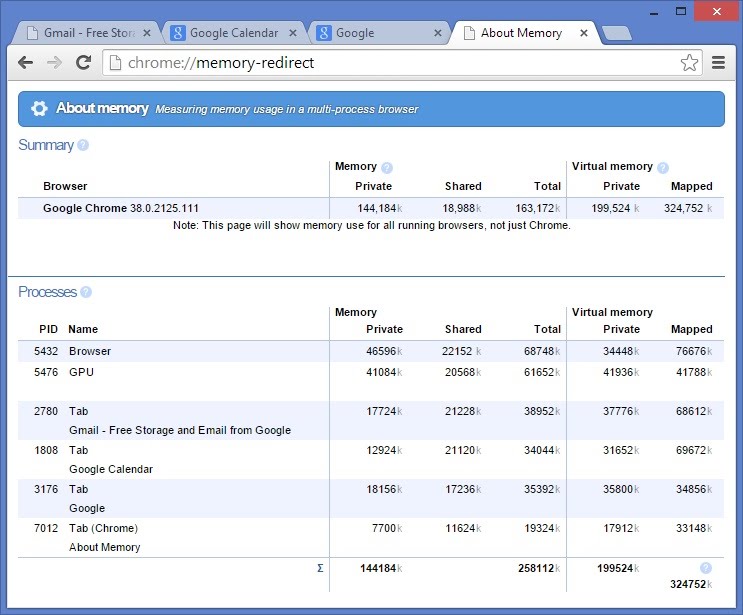Bookmark this page with the star icon
Screen dimensions: 743x615
689,63
